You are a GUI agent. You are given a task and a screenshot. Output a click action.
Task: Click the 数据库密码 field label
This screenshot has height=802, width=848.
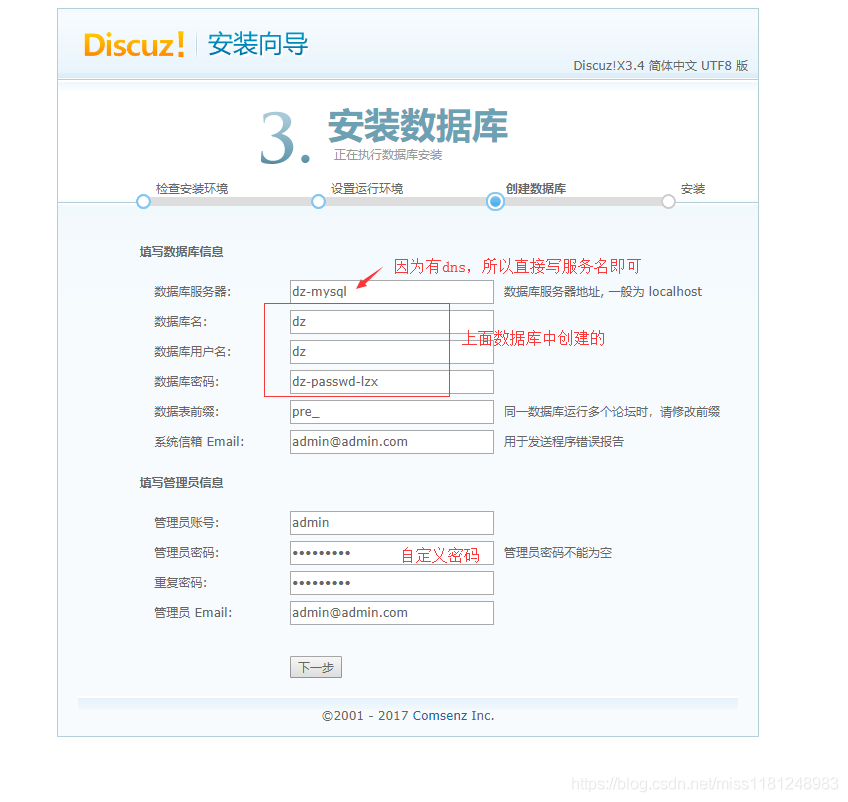(187, 382)
